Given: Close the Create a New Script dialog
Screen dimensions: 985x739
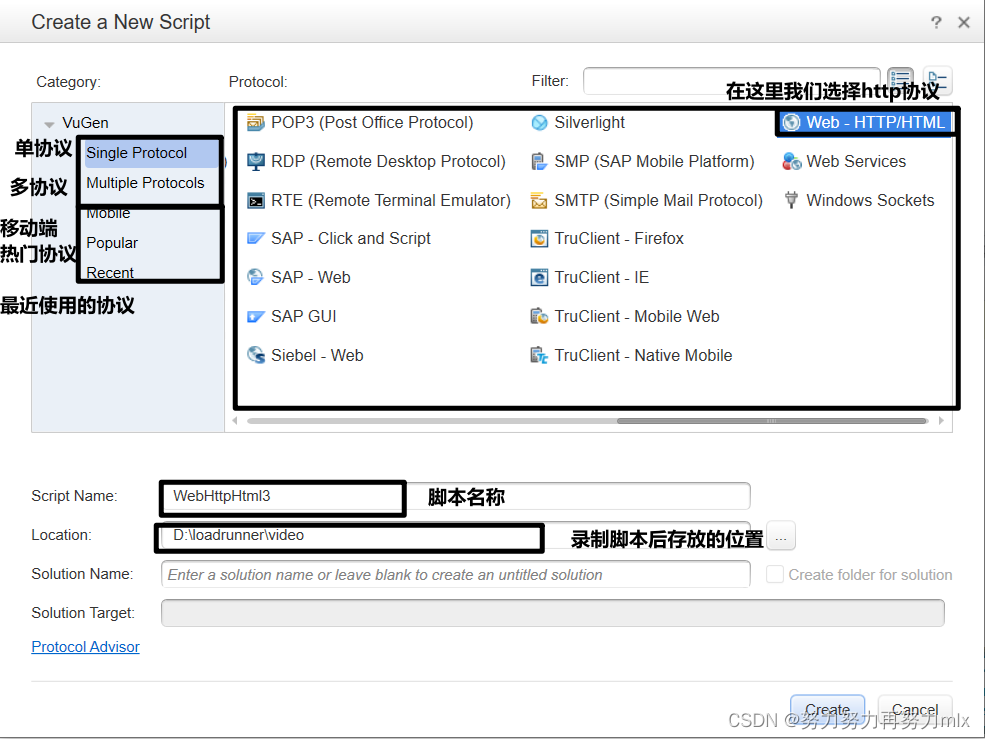Looking at the screenshot, I should click(964, 23).
